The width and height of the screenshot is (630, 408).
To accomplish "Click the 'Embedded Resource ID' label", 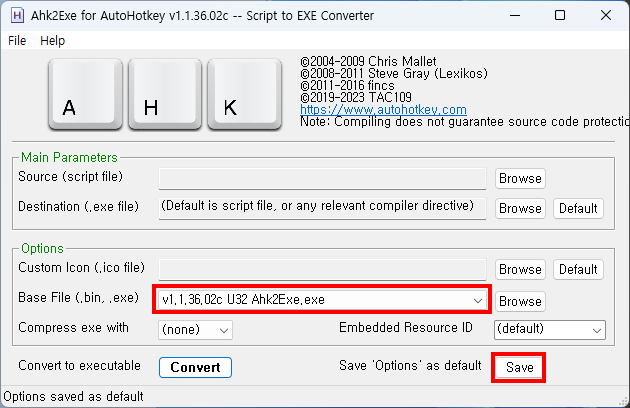I will [x=406, y=327].
